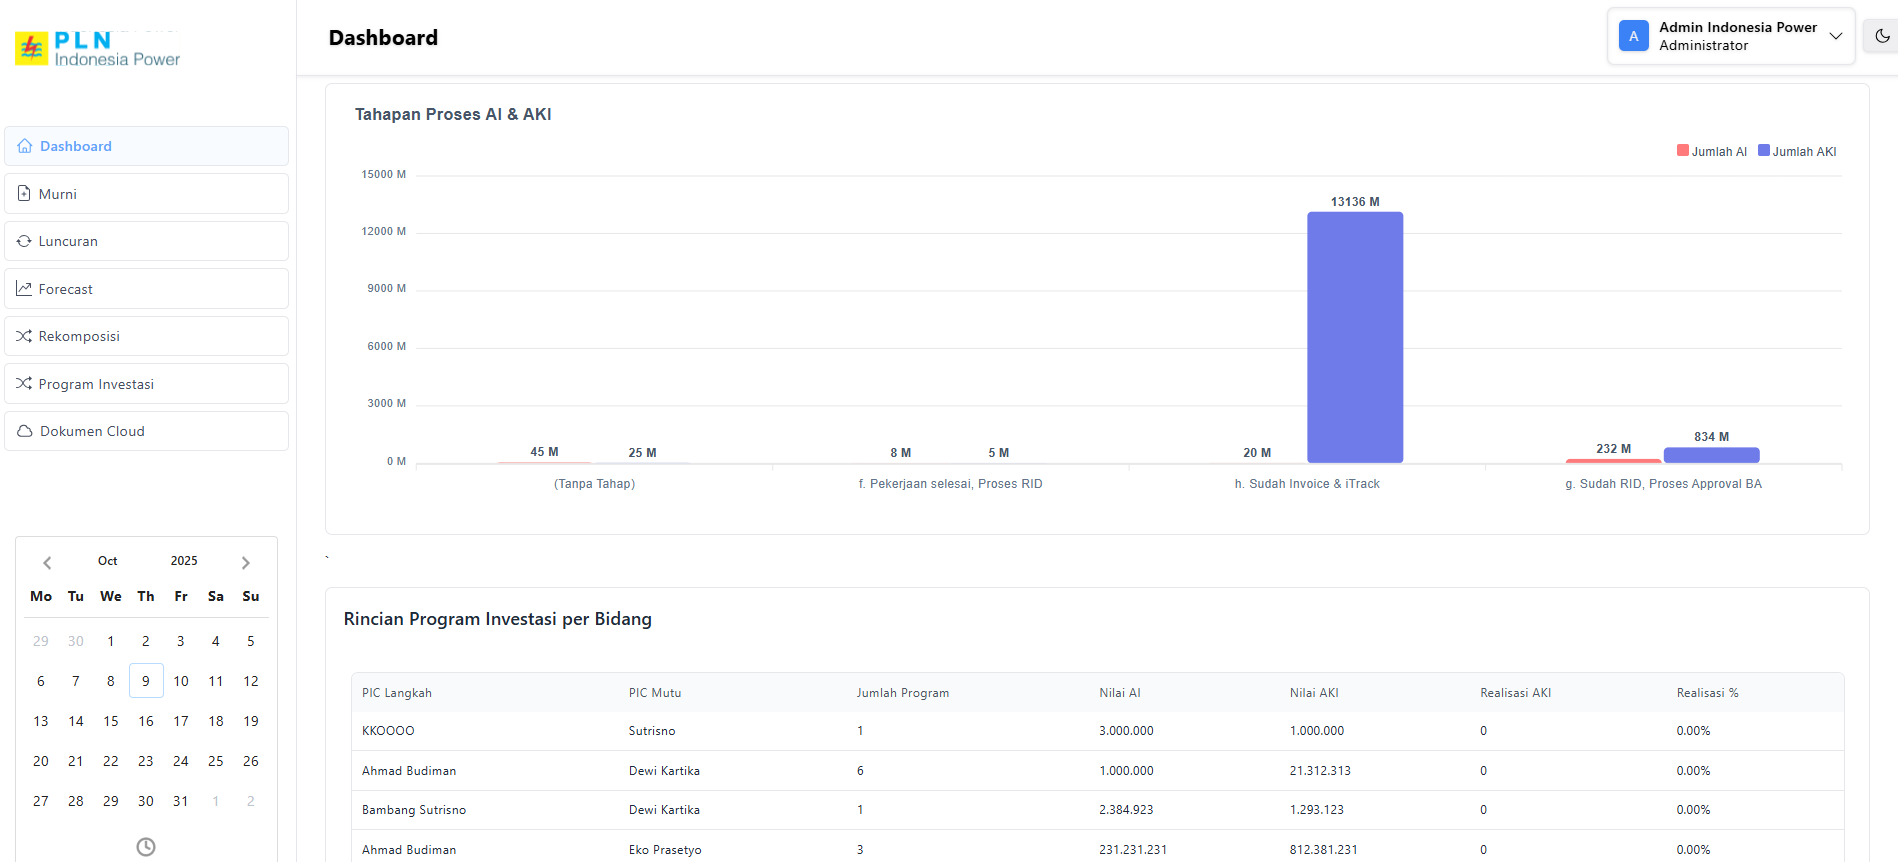Click the PLN Indonesia Power logo
1898x862 pixels.
tap(98, 48)
